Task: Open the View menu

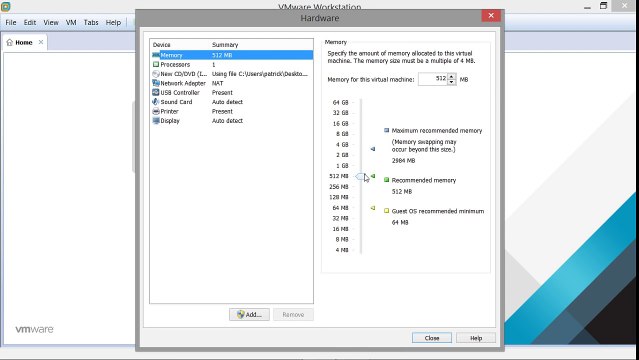Action: (x=51, y=22)
